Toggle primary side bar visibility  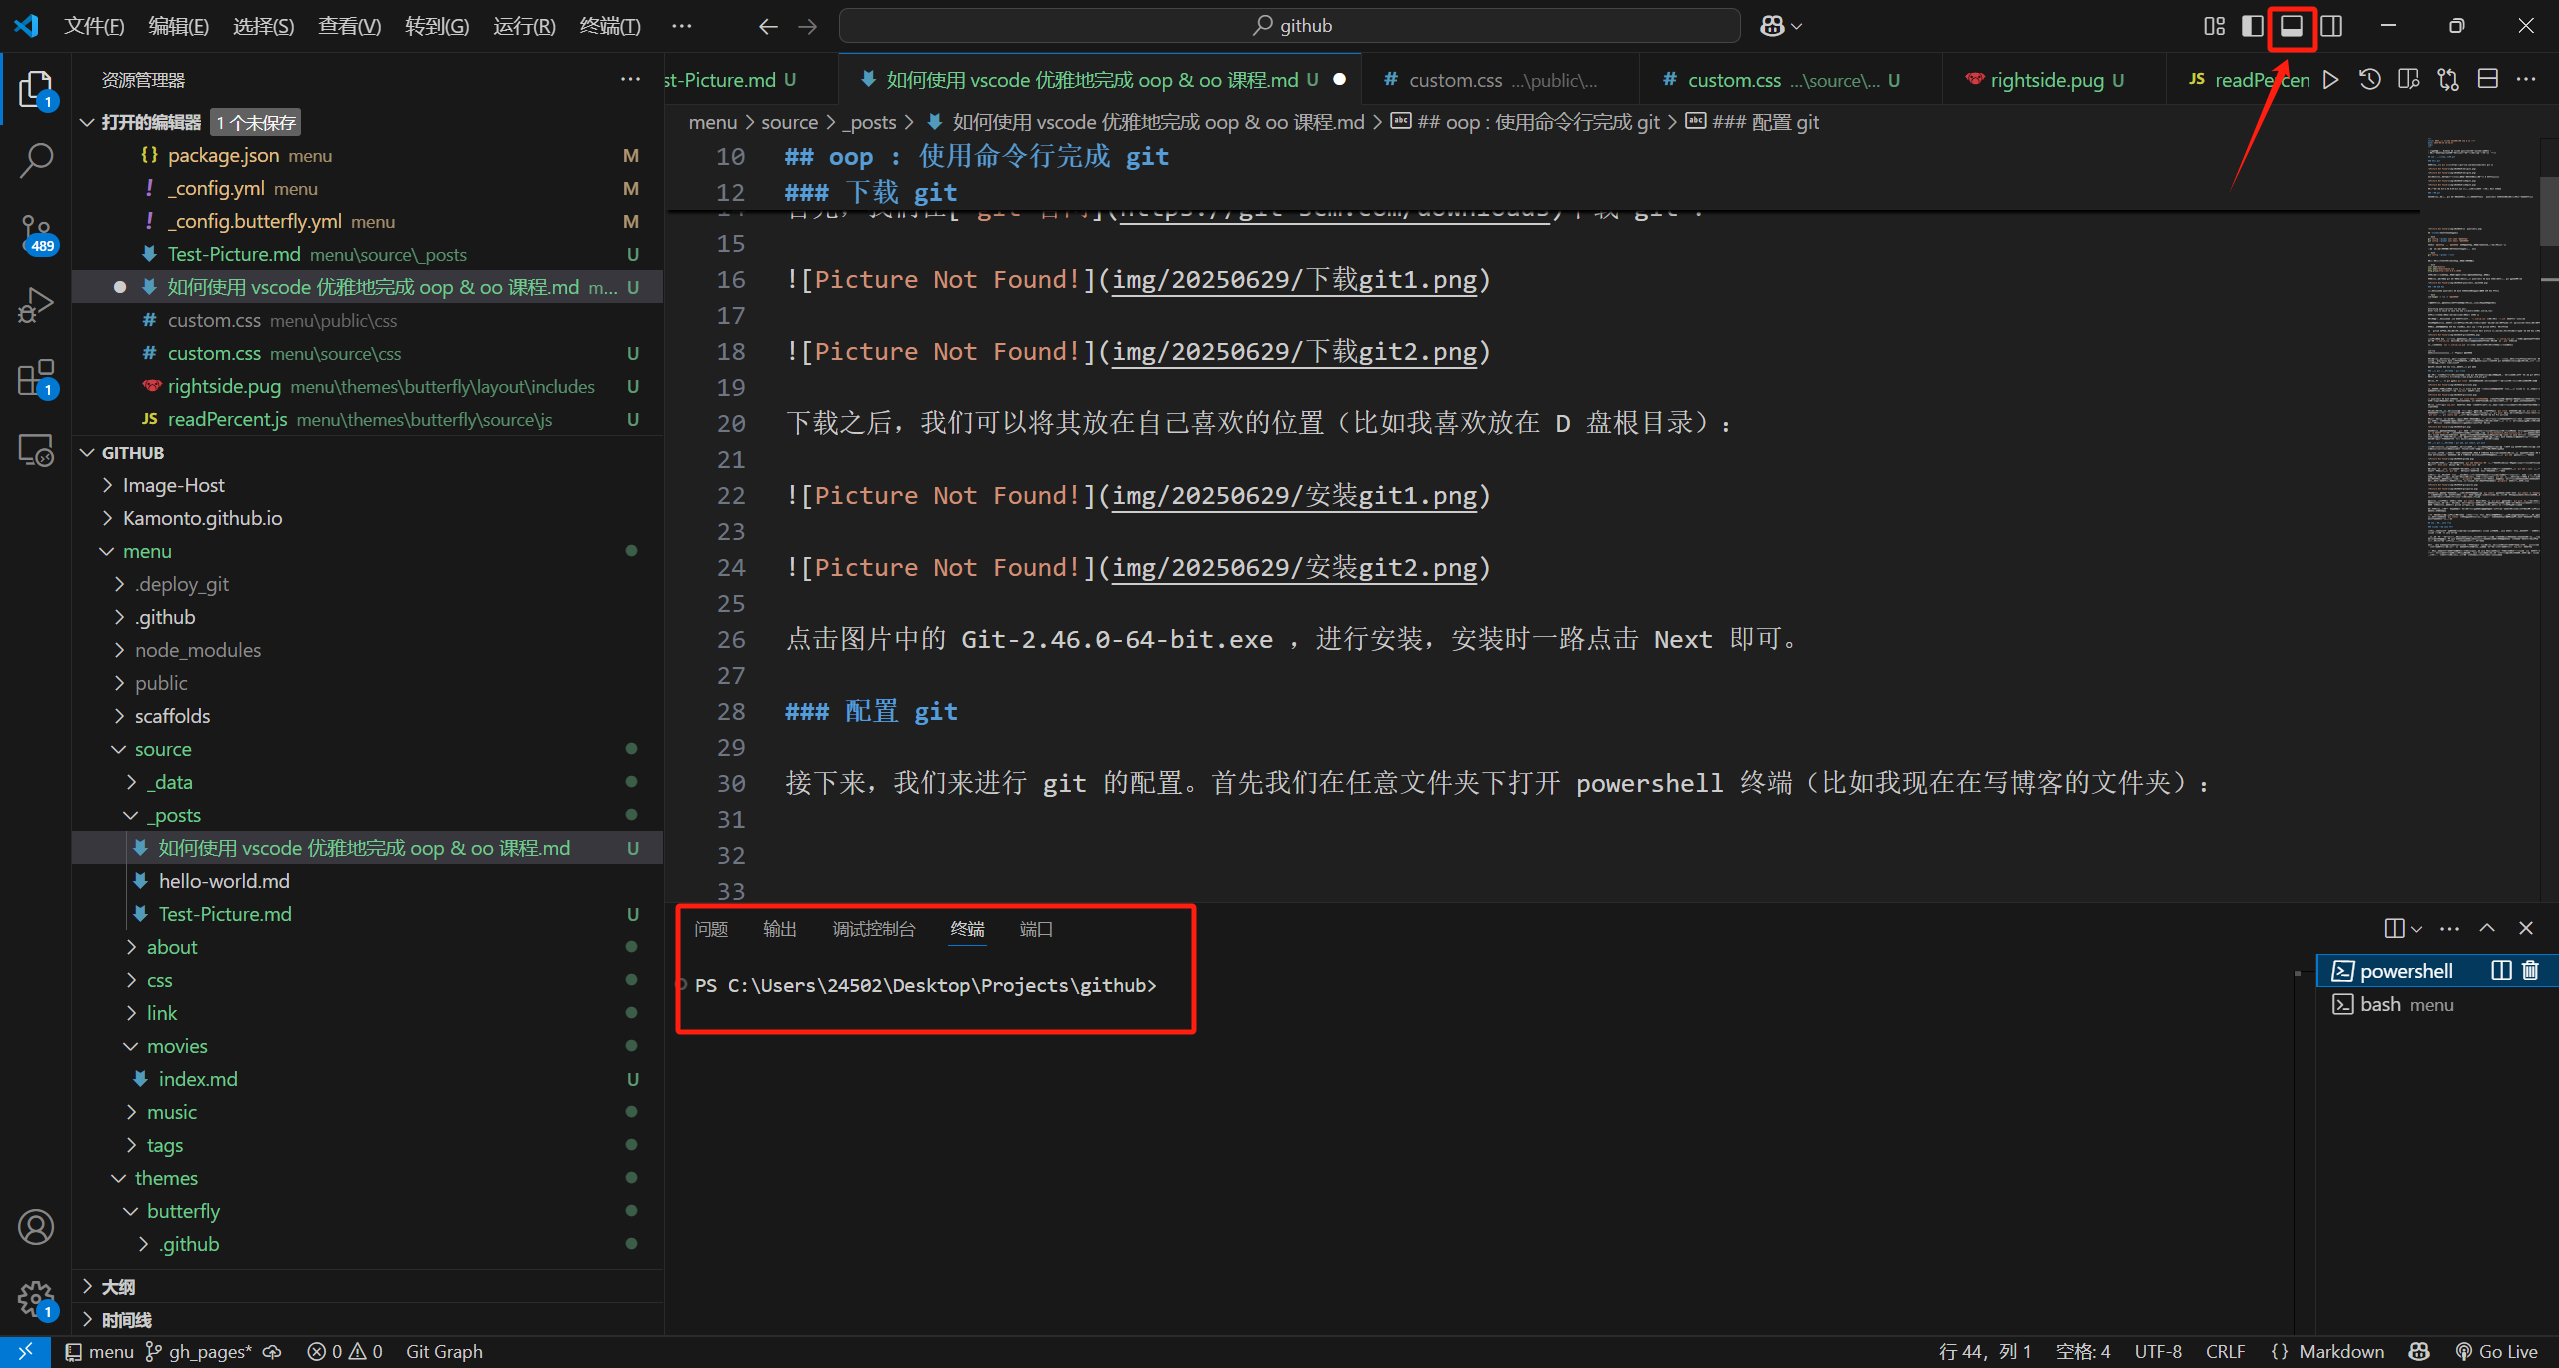[x=2252, y=26]
